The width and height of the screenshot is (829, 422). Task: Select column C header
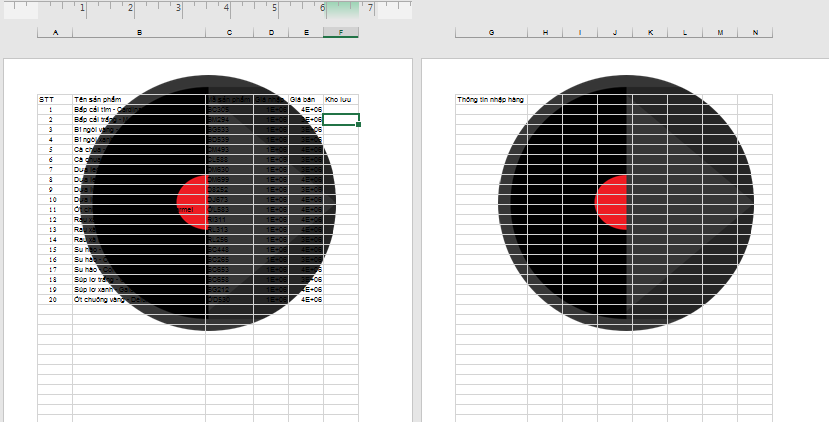coord(229,32)
